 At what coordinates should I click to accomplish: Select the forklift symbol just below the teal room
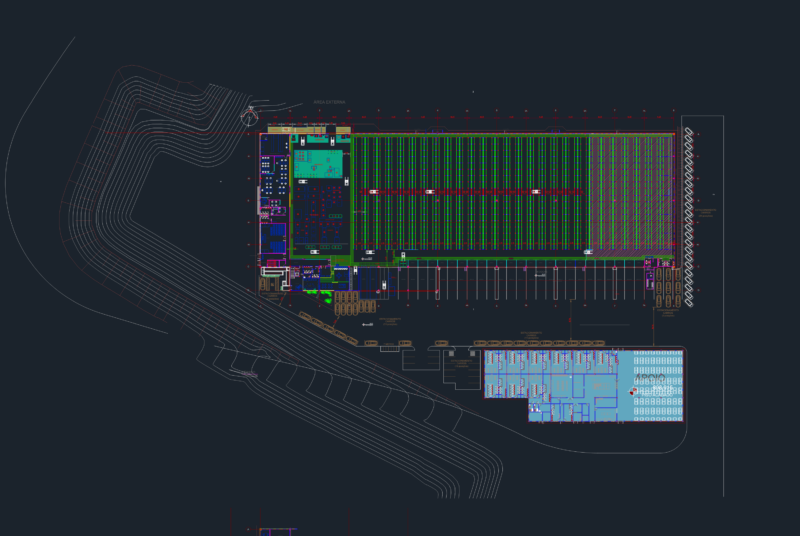303,182
